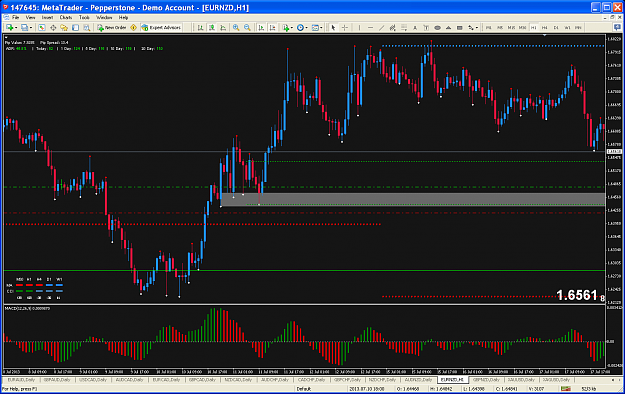The width and height of the screenshot is (625, 394).
Task: Switch to the USDCAD,Daily chart tab
Action: click(x=93, y=380)
